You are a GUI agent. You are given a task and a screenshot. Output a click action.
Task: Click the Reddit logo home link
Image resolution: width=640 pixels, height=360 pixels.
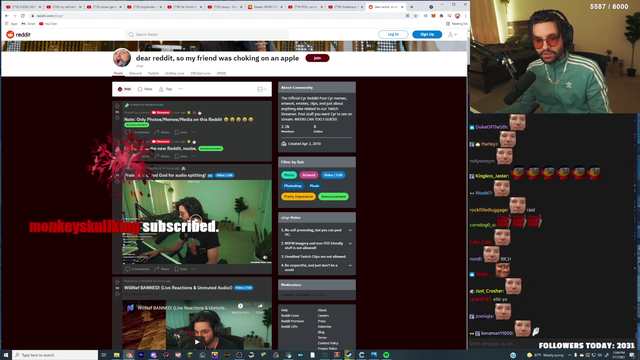pyautogui.click(x=18, y=35)
